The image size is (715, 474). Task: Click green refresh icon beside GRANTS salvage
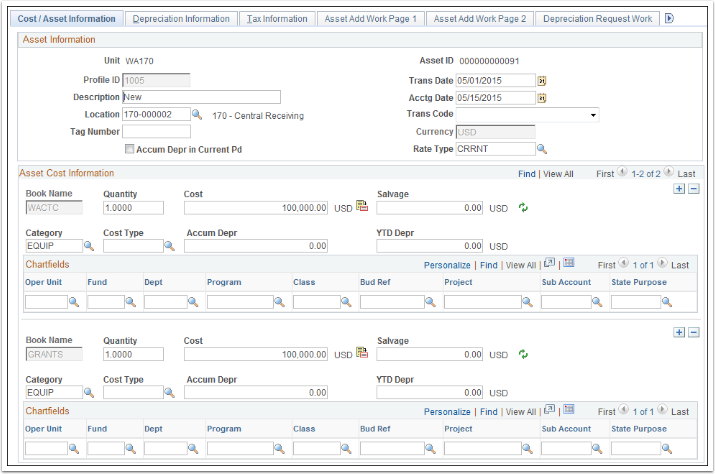tap(523, 354)
